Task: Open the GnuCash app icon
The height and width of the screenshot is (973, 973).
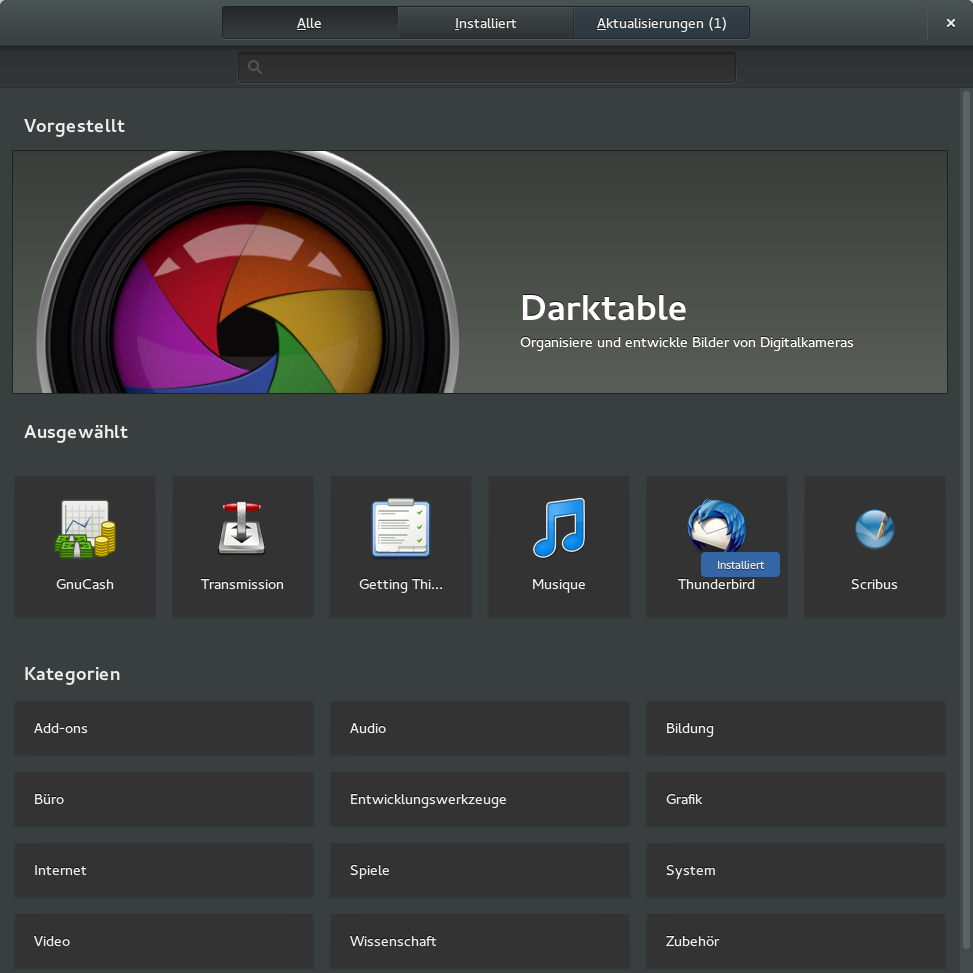Action: coord(85,529)
